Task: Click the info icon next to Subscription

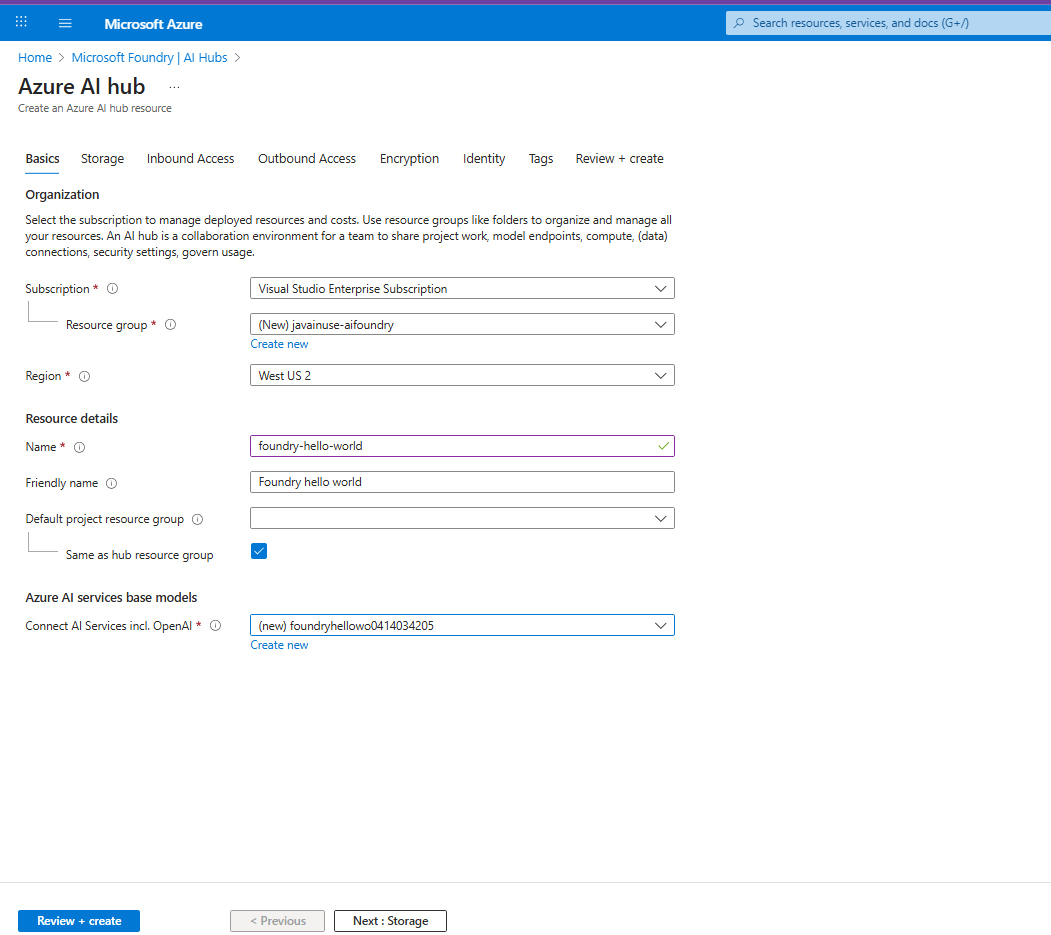Action: [x=112, y=288]
